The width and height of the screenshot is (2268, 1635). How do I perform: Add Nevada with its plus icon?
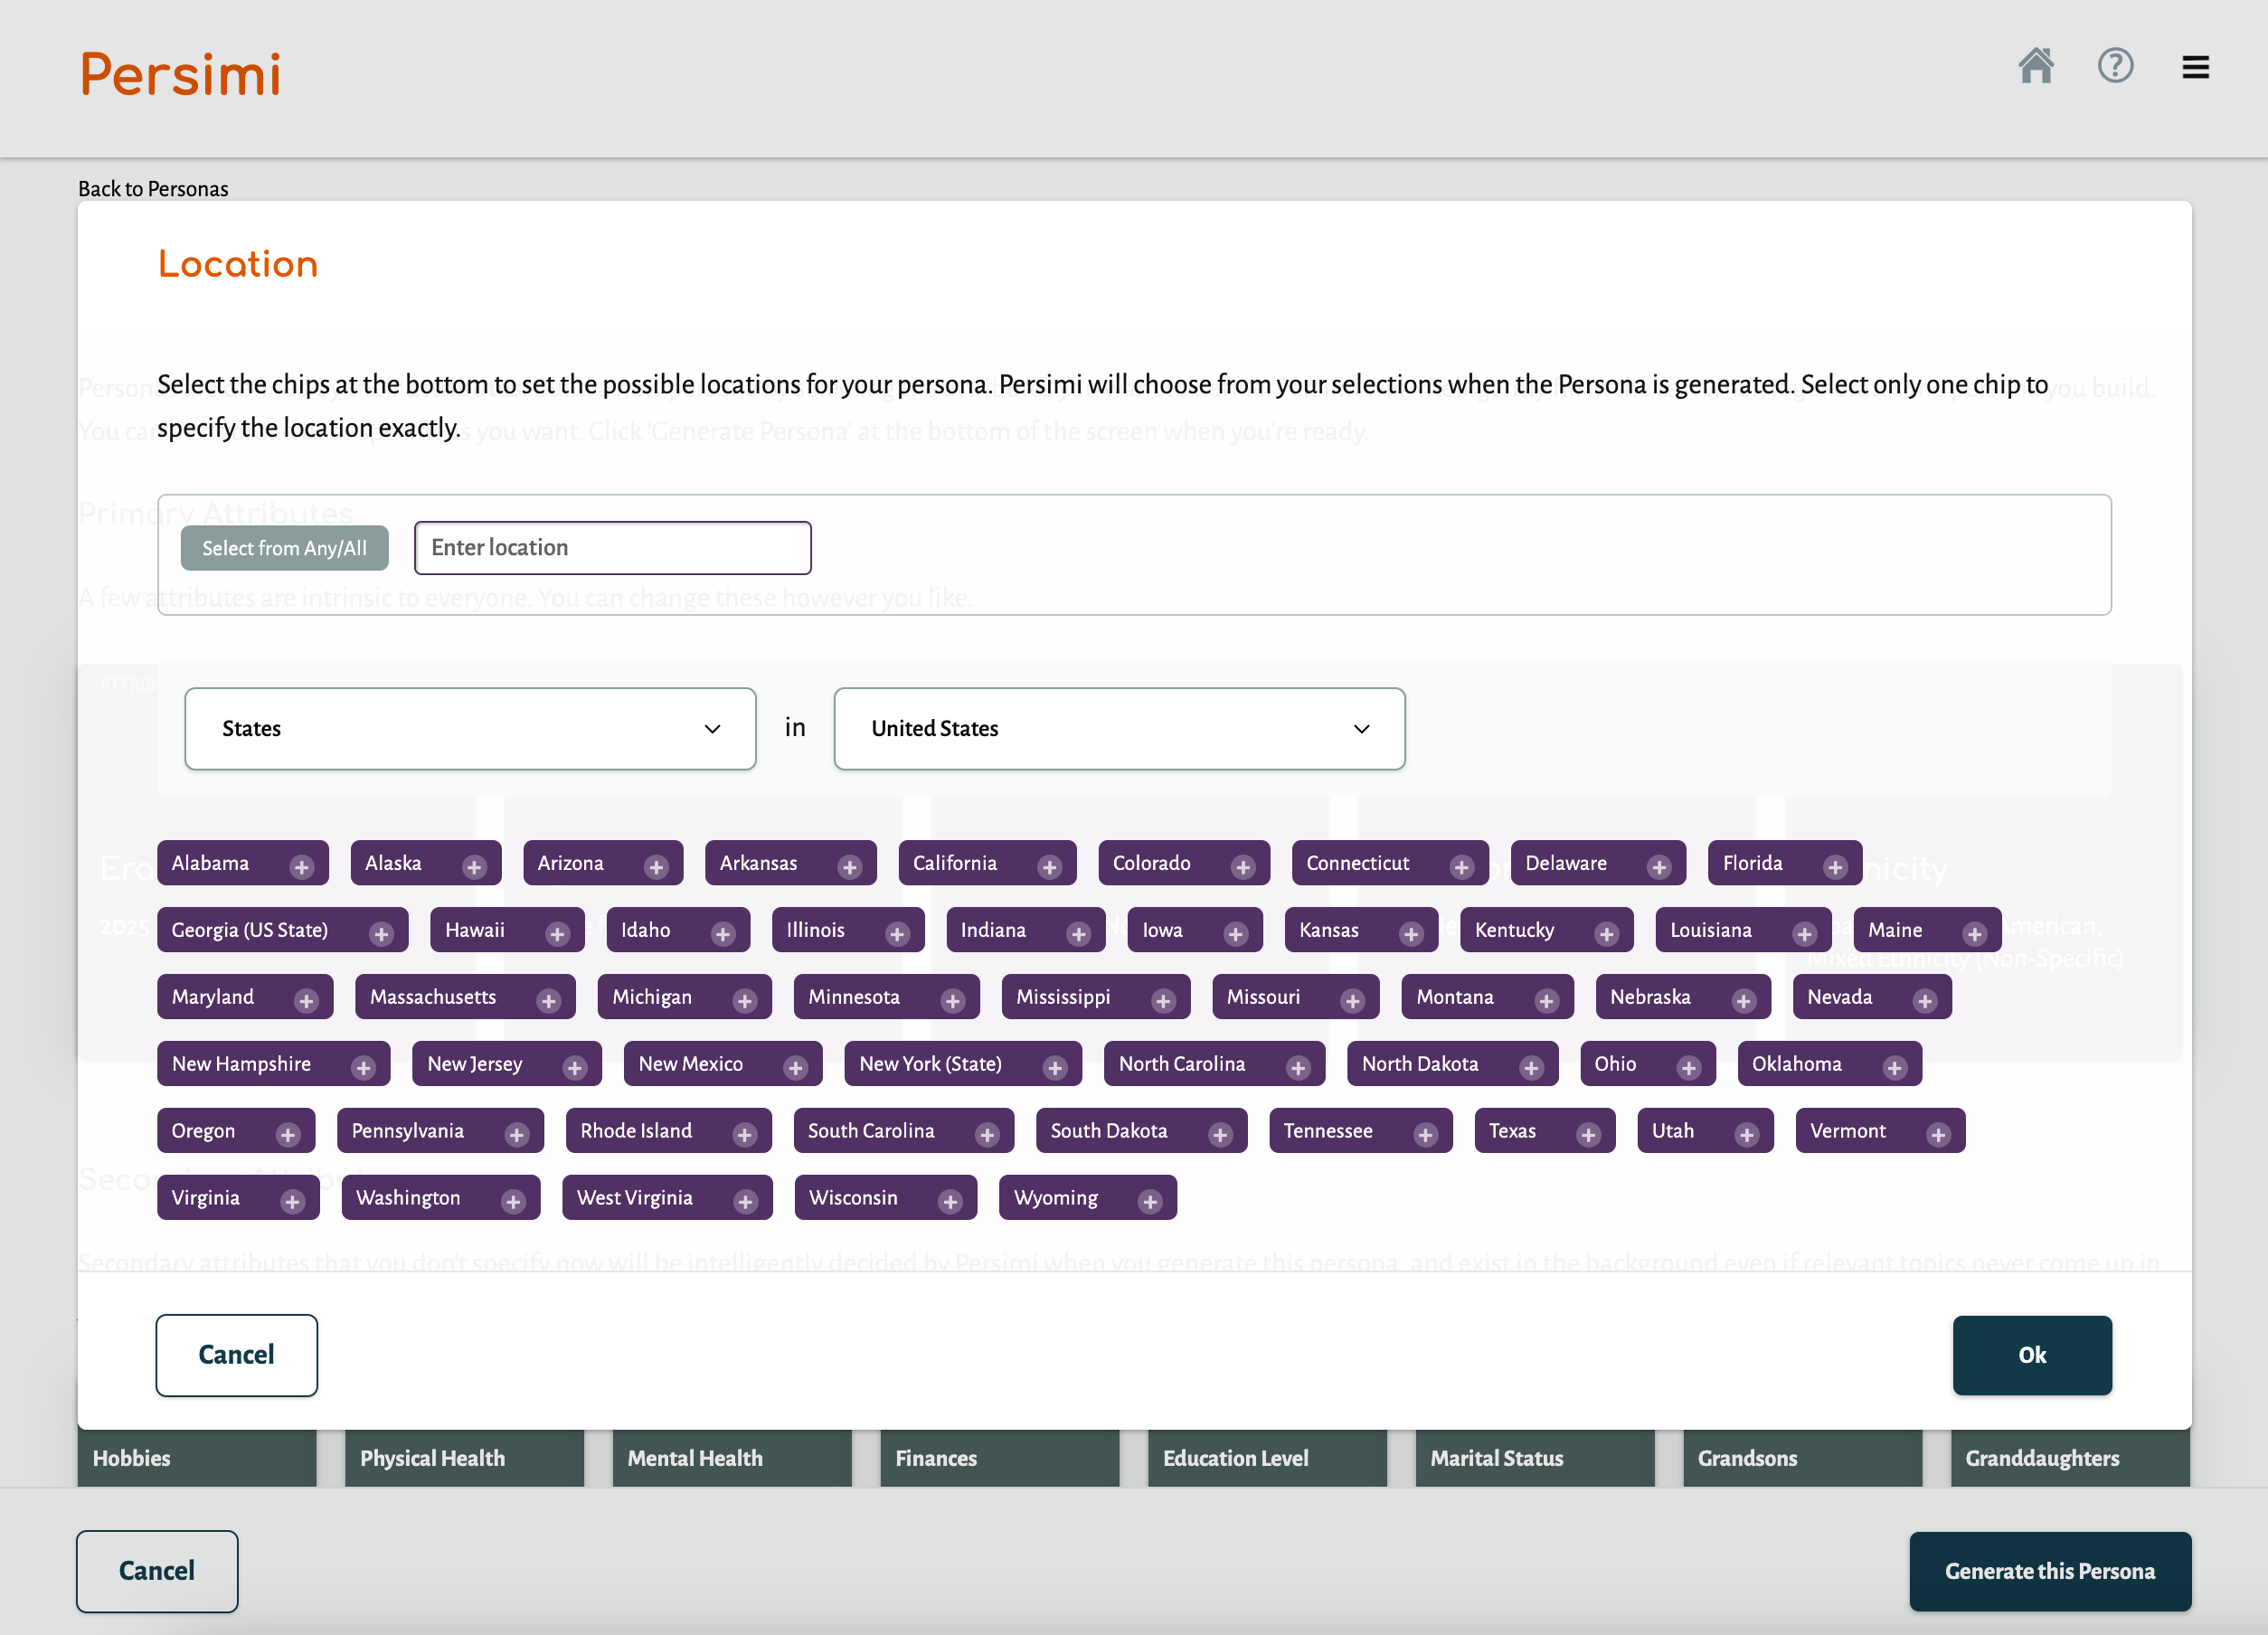(x=1925, y=1001)
